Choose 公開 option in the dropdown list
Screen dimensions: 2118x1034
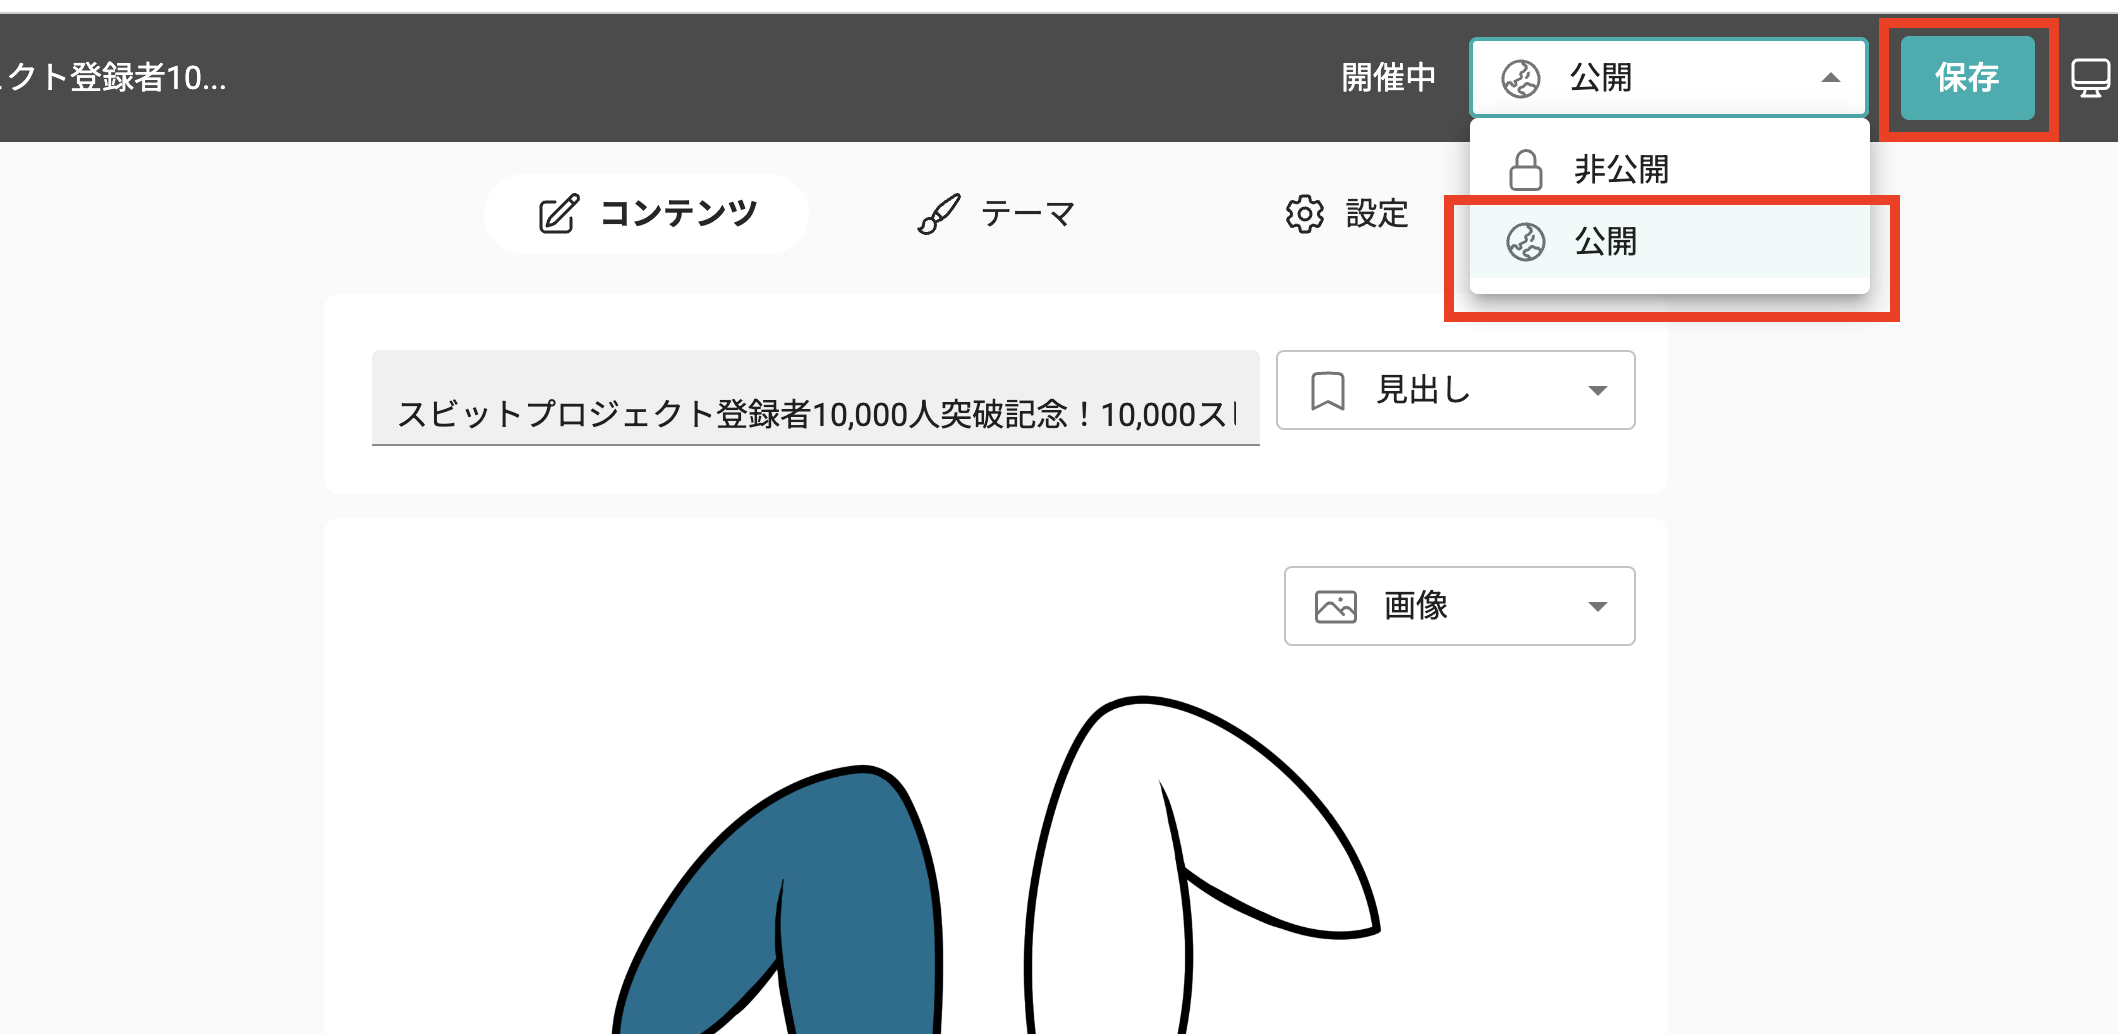pos(1669,241)
